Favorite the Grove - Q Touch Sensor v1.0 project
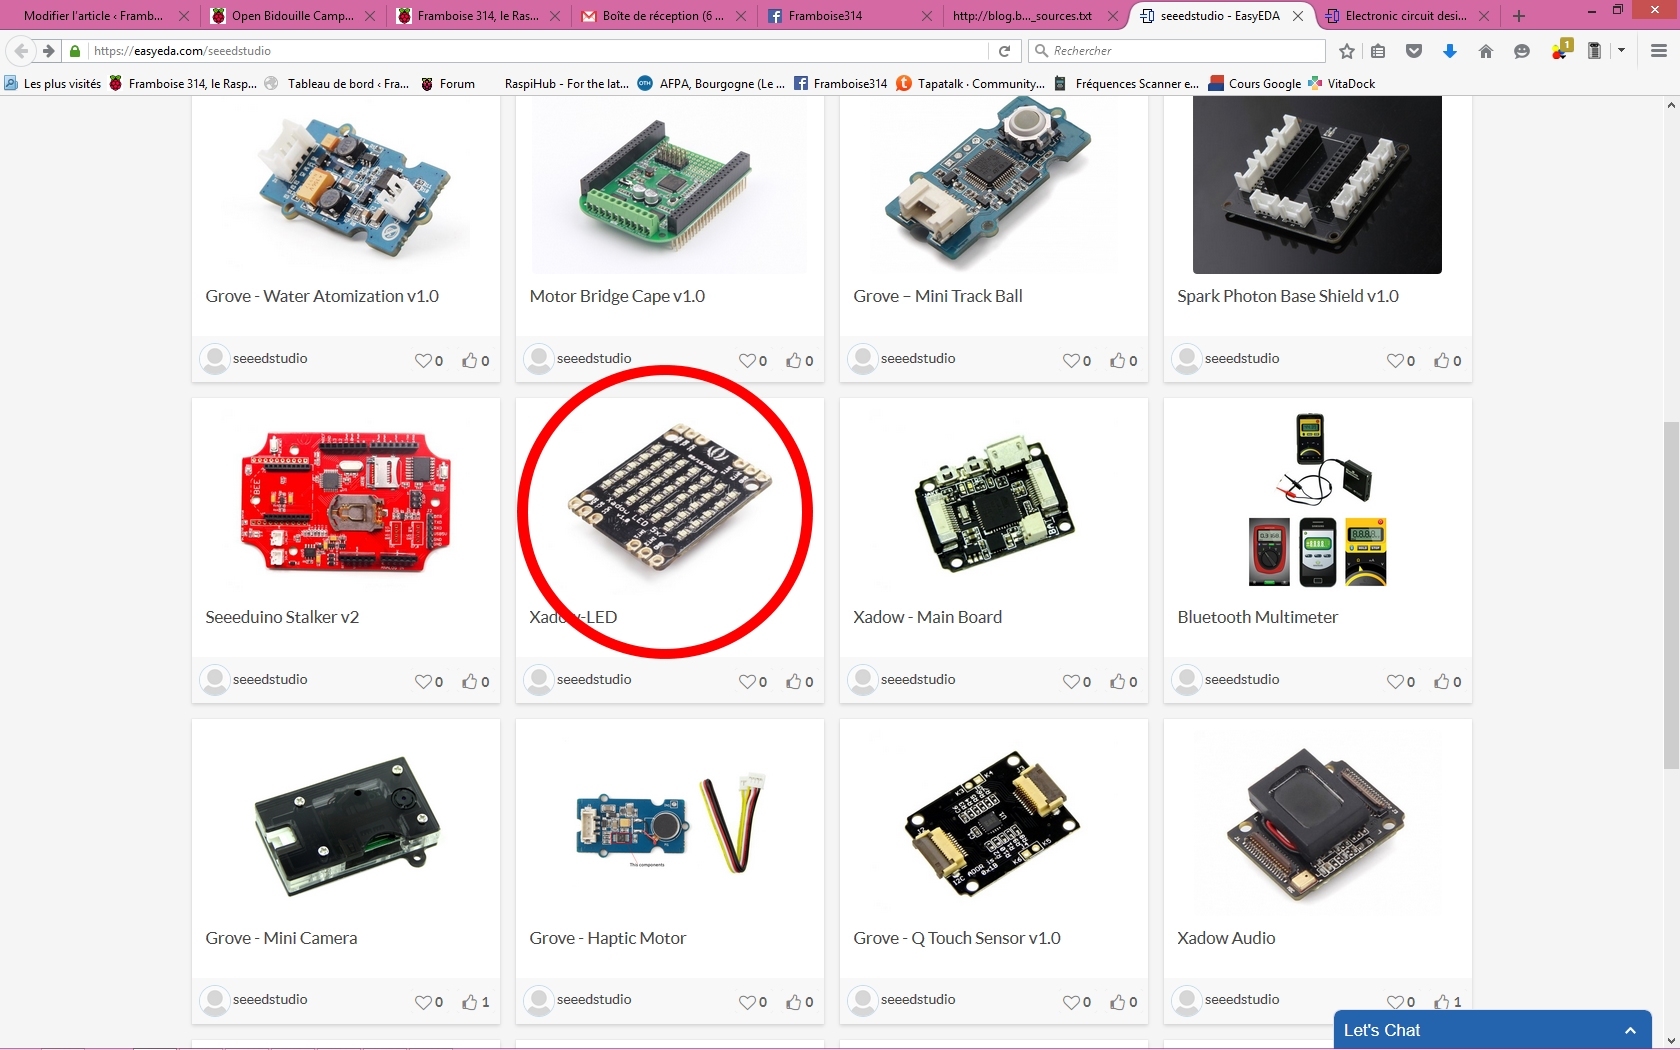The width and height of the screenshot is (1680, 1050). [x=1071, y=1002]
